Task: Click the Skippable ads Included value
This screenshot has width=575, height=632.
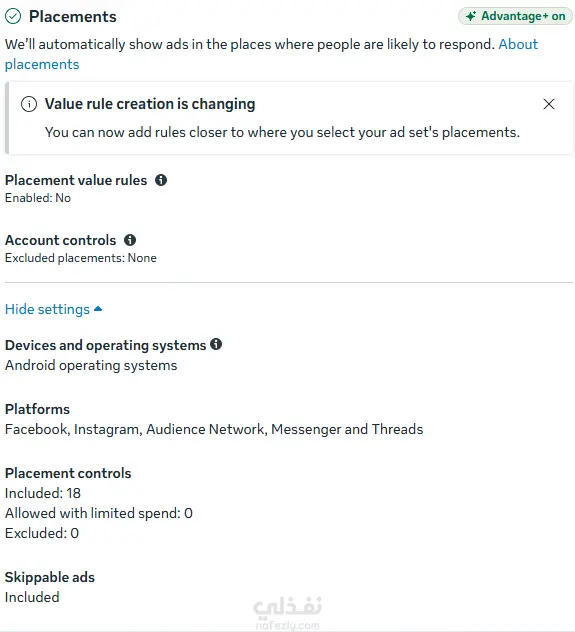Action: (x=32, y=597)
